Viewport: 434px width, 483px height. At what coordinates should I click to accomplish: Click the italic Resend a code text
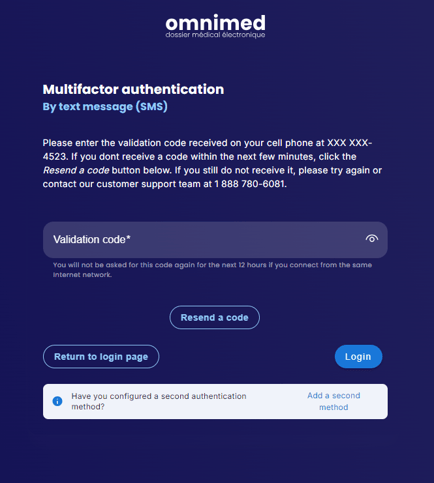76,170
